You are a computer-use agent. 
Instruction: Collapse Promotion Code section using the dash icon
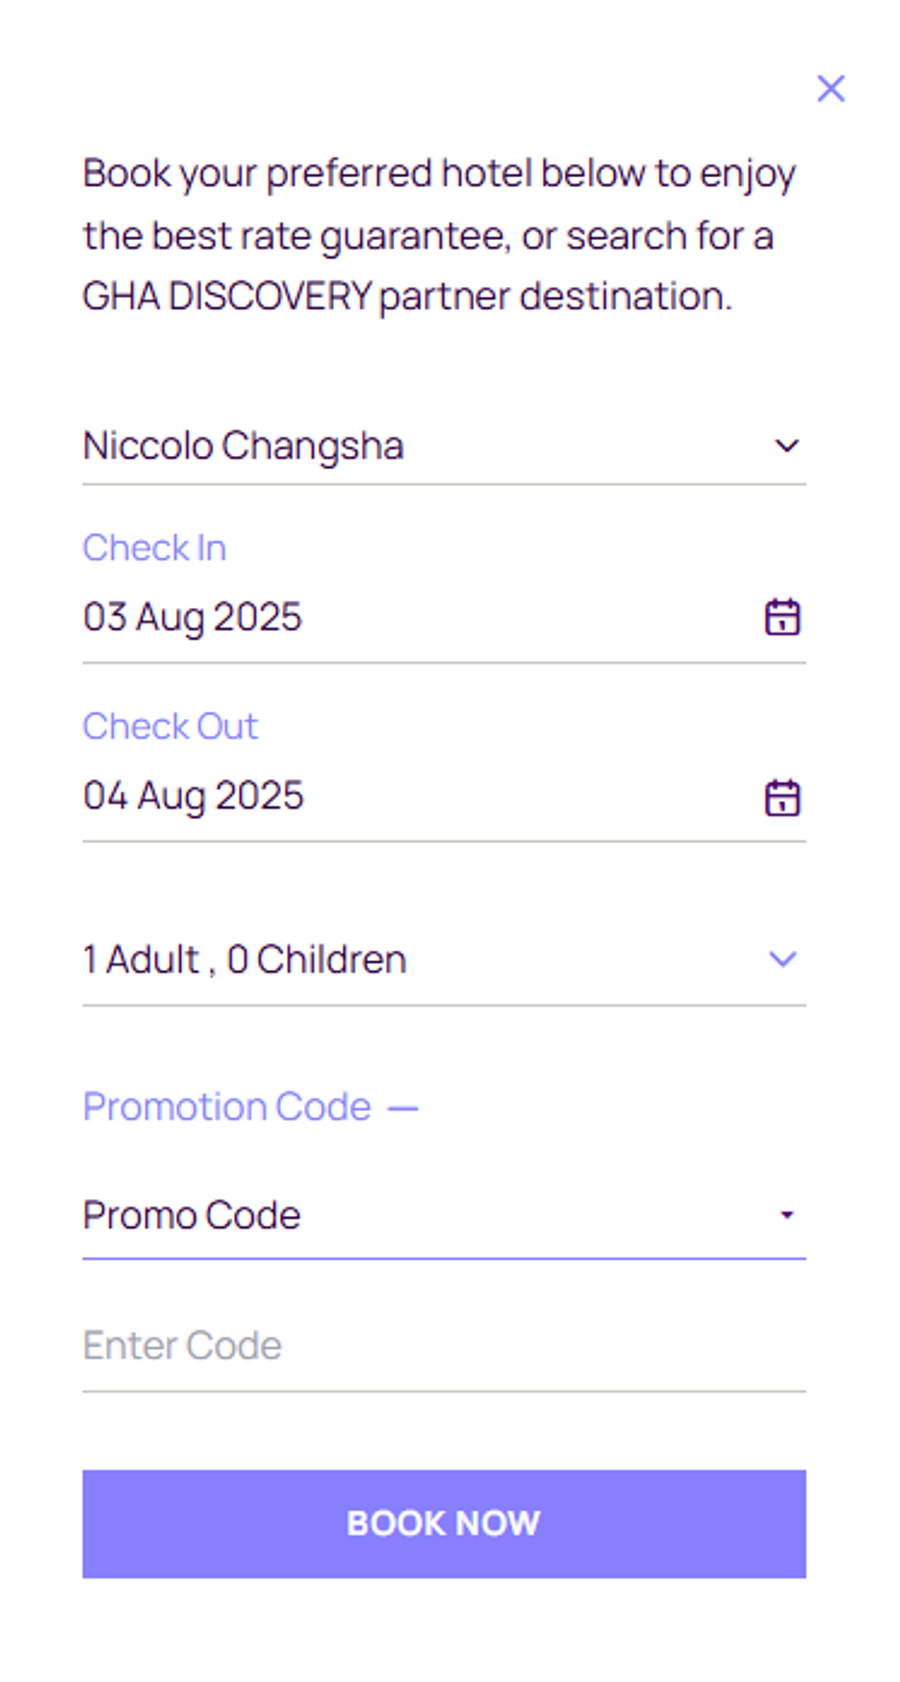click(402, 1108)
